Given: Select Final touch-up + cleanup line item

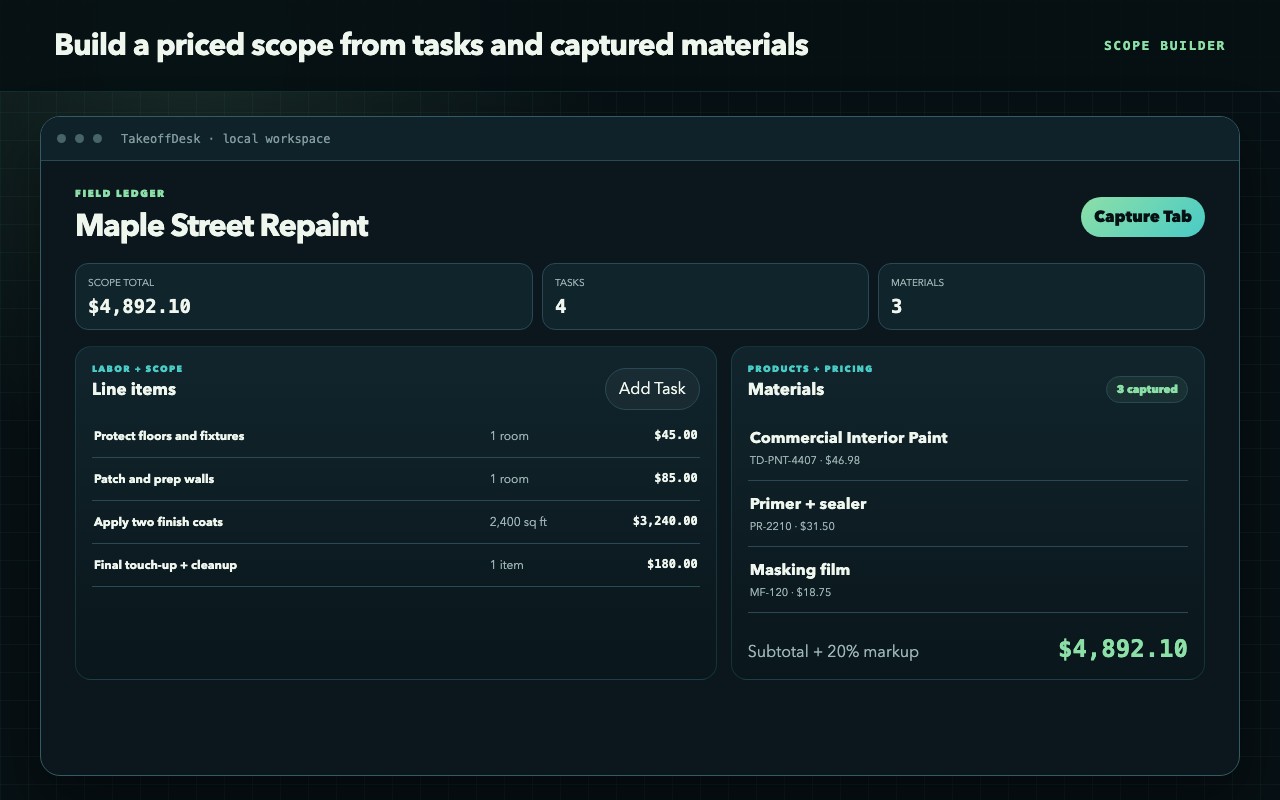Looking at the screenshot, I should tap(396, 565).
